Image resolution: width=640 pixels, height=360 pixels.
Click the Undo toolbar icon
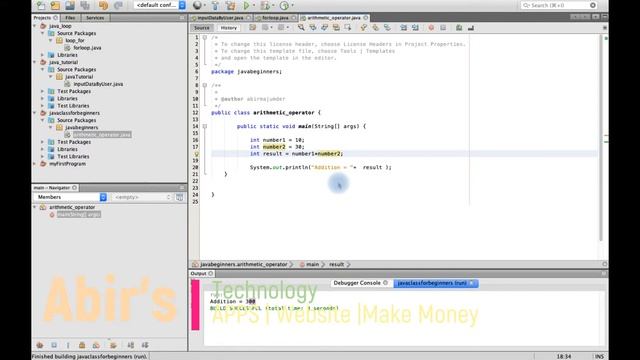[103, 5]
